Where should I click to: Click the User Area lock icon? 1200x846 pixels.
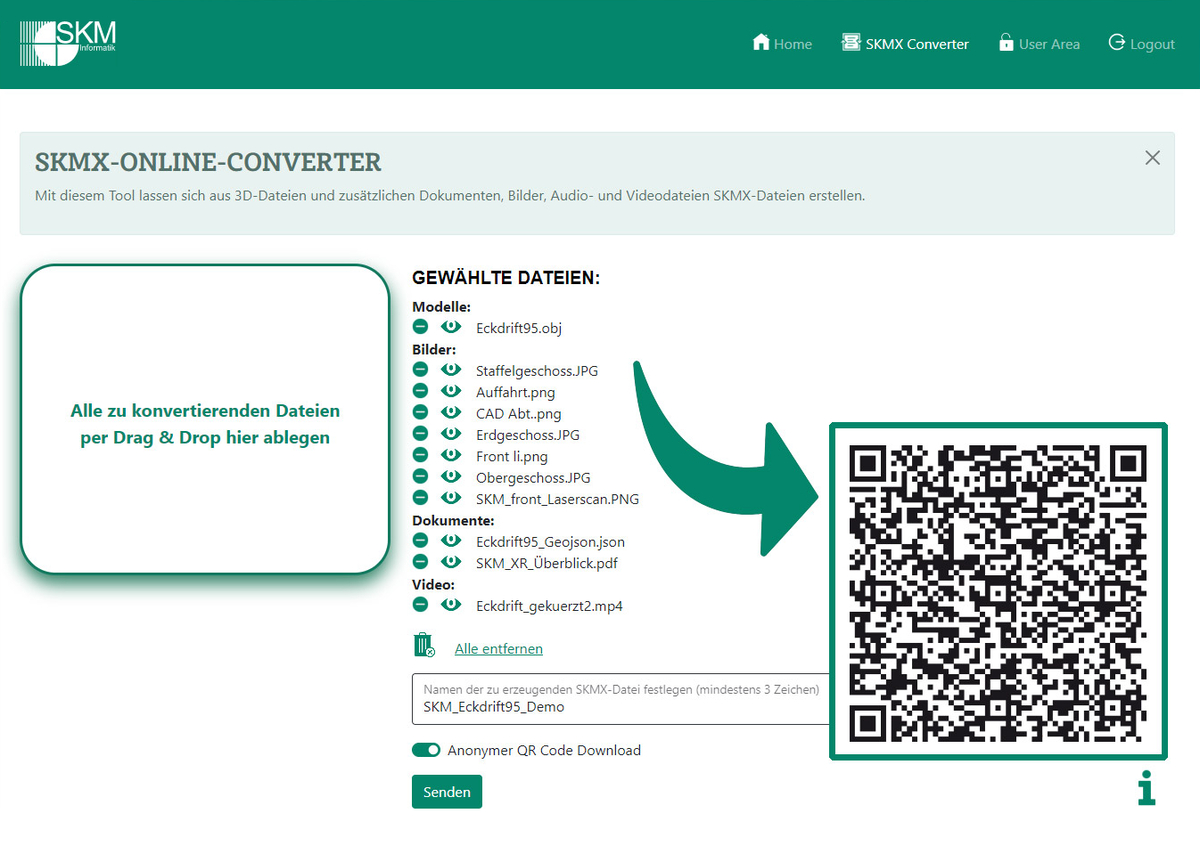coord(1006,42)
